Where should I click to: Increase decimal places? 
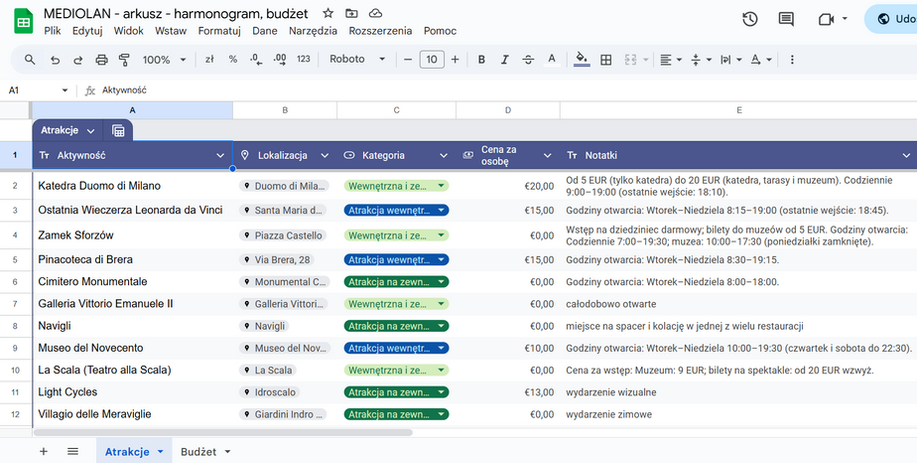(x=280, y=59)
